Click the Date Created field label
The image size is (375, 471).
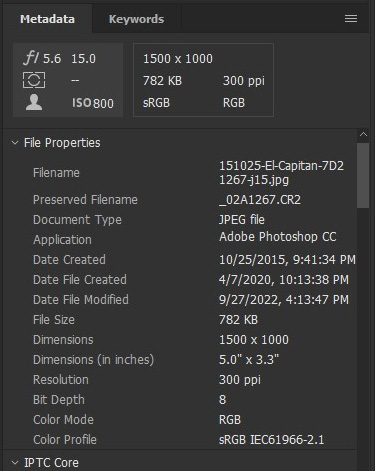click(69, 260)
